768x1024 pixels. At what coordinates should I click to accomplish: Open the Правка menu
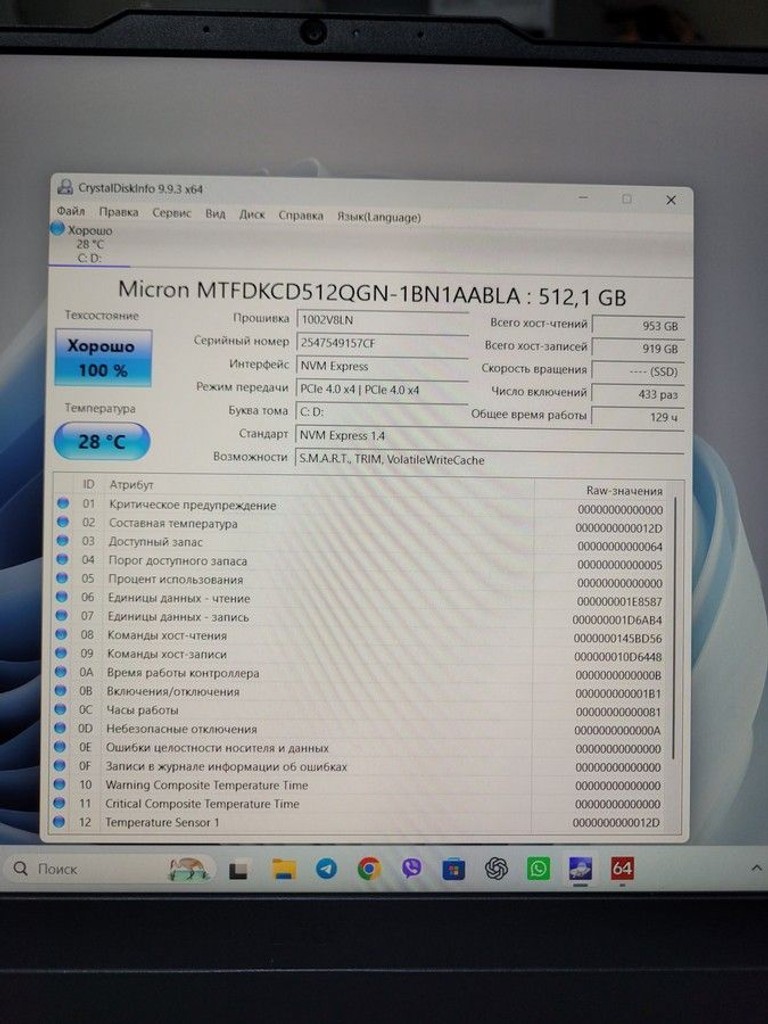point(118,212)
